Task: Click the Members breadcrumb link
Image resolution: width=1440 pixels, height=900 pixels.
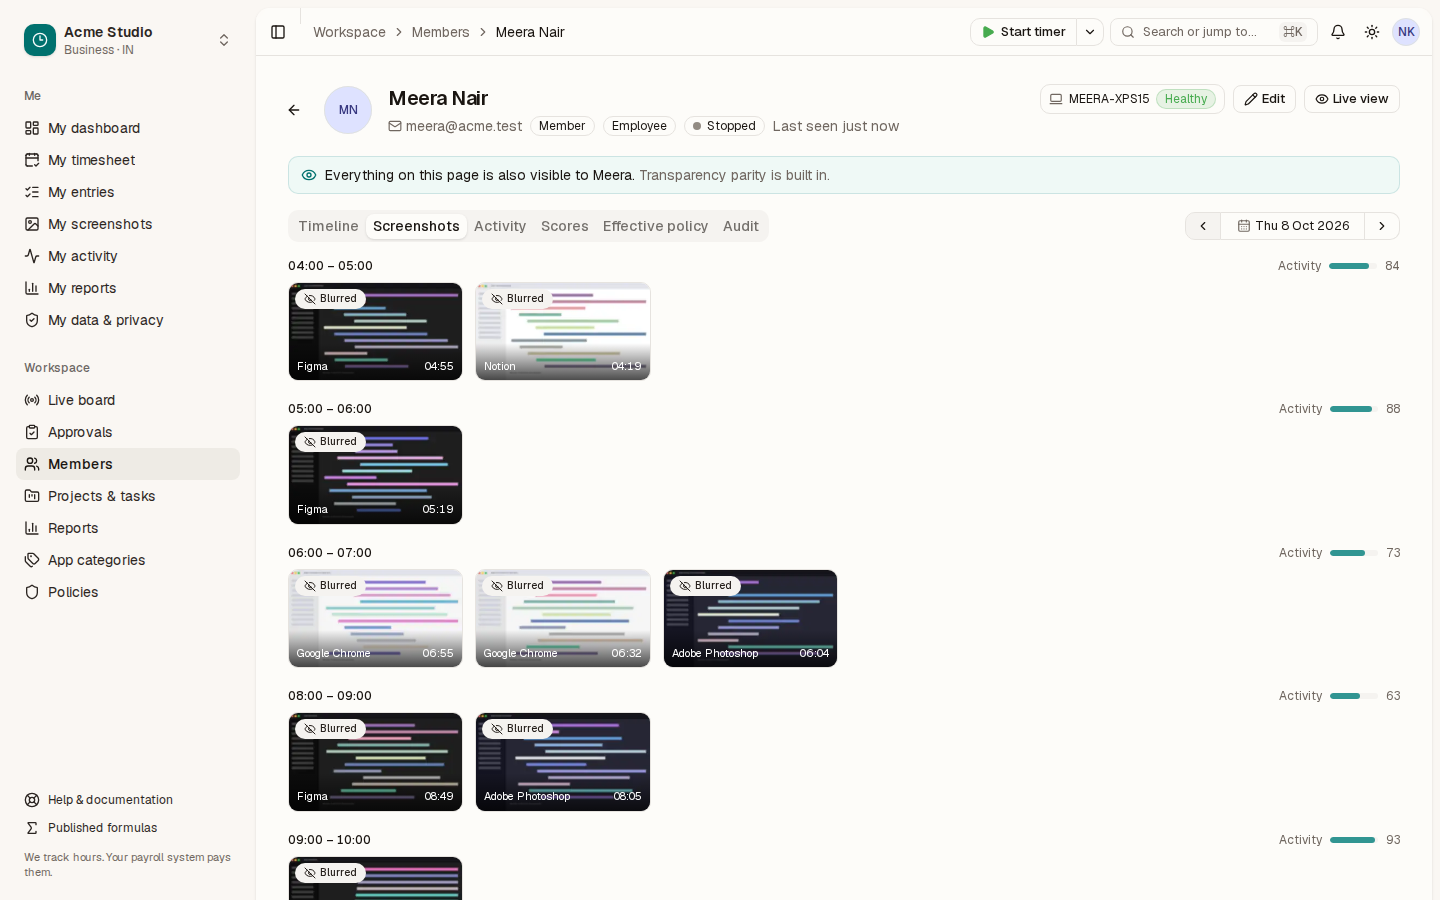Action: pos(440,32)
